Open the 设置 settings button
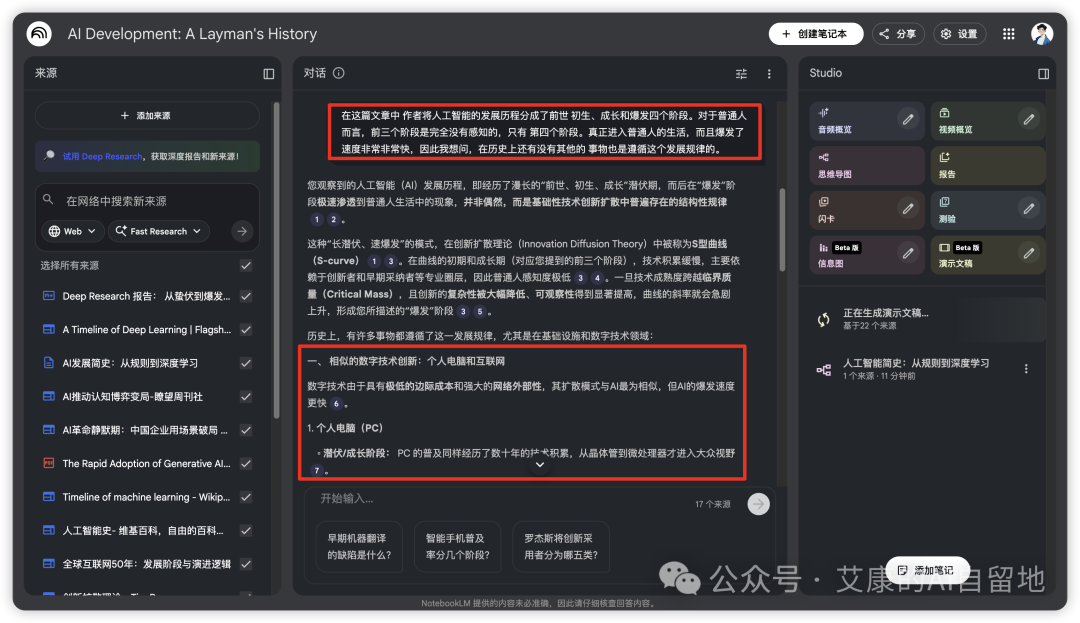 [x=959, y=34]
